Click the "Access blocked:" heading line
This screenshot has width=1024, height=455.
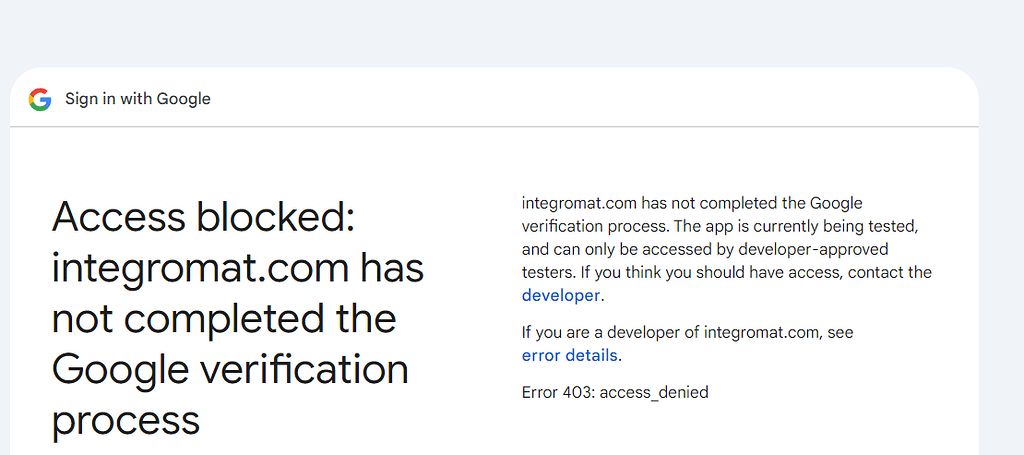(203, 217)
